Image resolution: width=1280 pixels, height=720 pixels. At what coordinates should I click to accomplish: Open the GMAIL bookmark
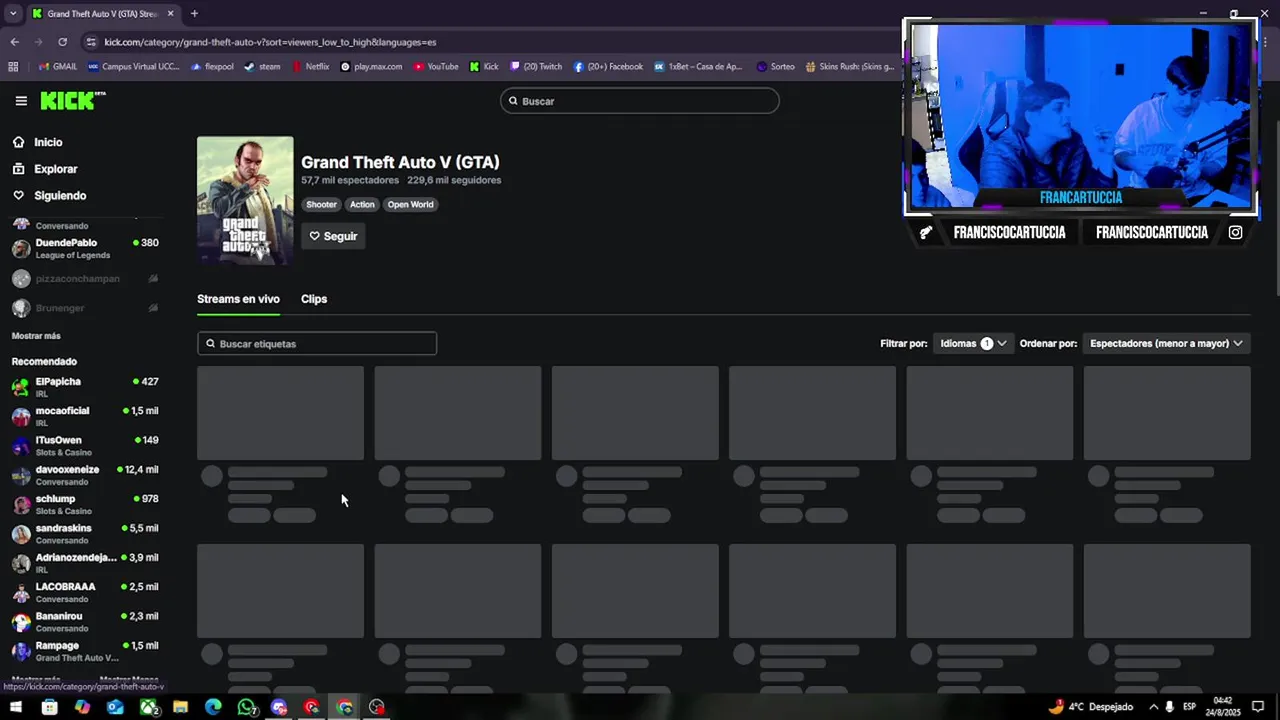pyautogui.click(x=57, y=67)
